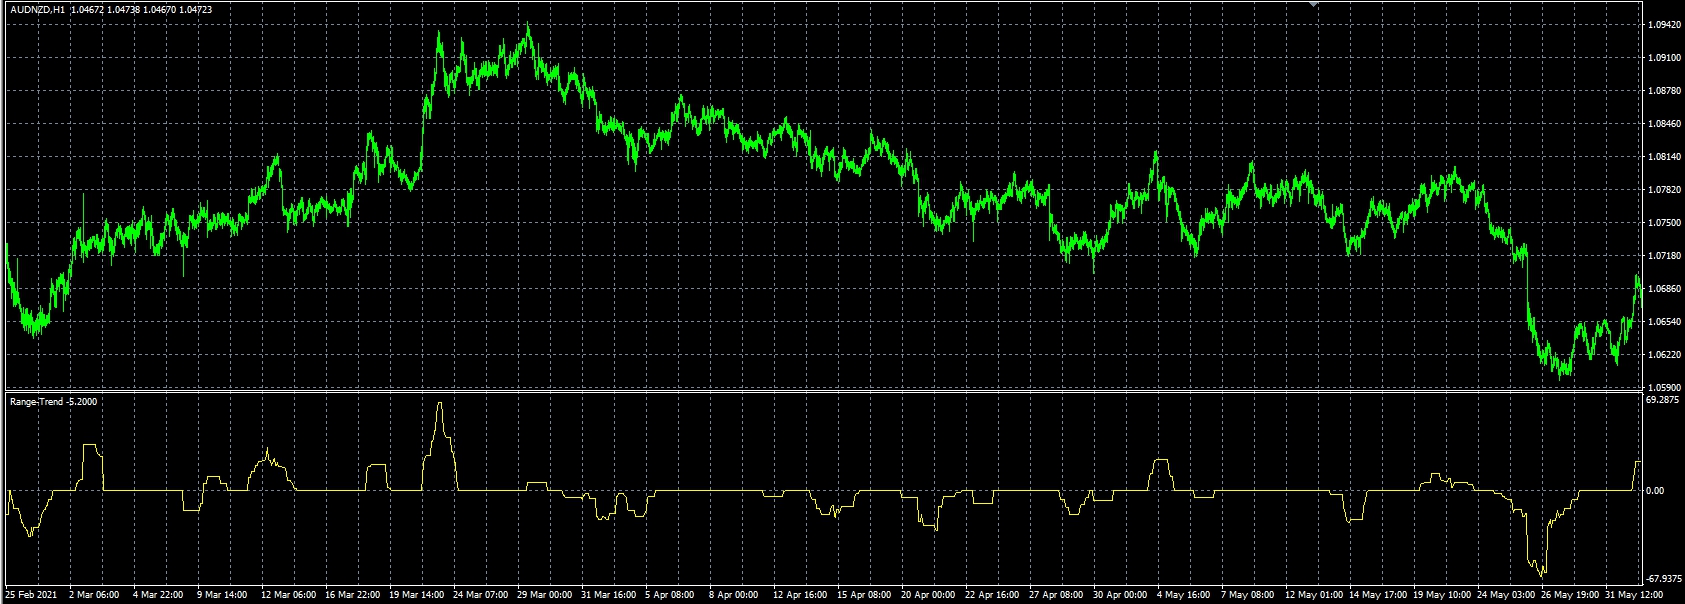1685x604 pixels.
Task: Click the 19 Mar 14:00 time label
Action: (418, 595)
